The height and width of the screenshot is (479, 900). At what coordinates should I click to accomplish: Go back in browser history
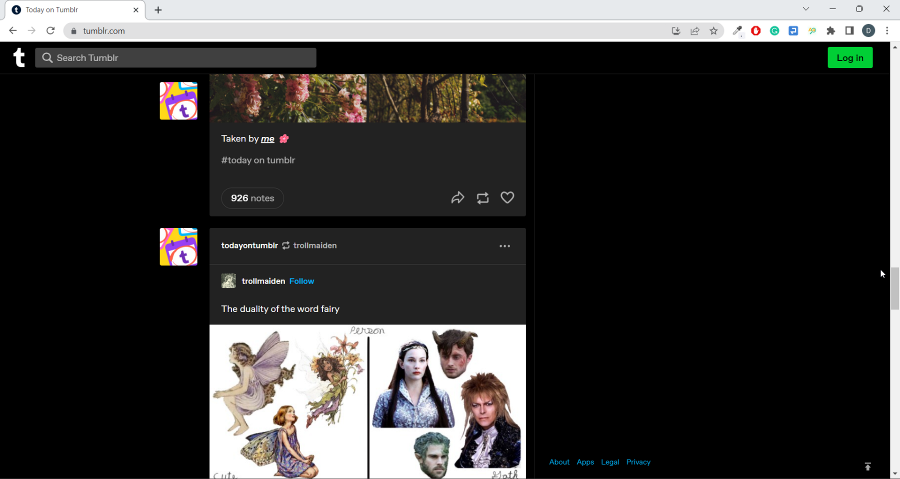[13, 31]
